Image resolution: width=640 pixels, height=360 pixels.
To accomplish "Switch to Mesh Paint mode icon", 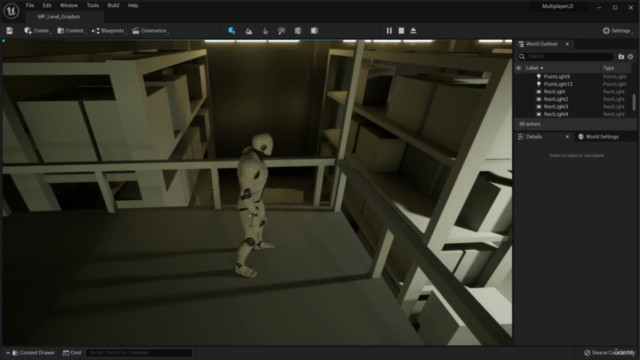I will pyautogui.click(x=281, y=31).
